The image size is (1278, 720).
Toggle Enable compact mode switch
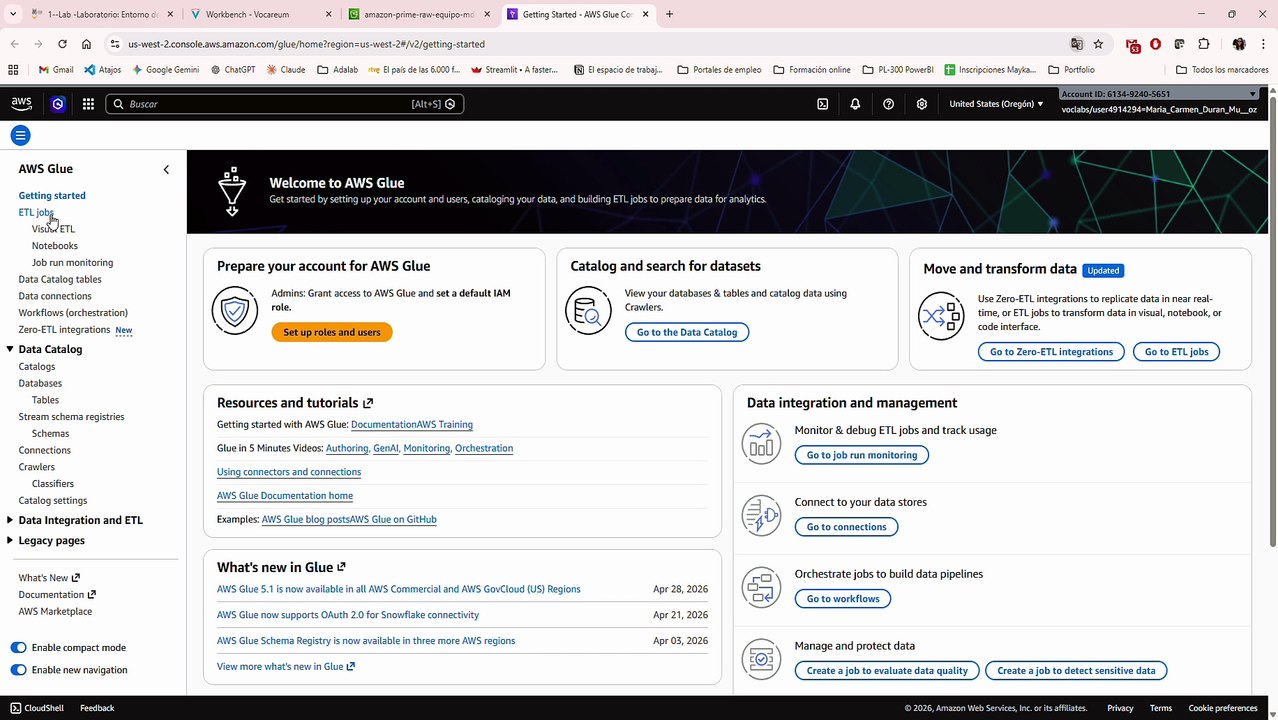coord(19,648)
